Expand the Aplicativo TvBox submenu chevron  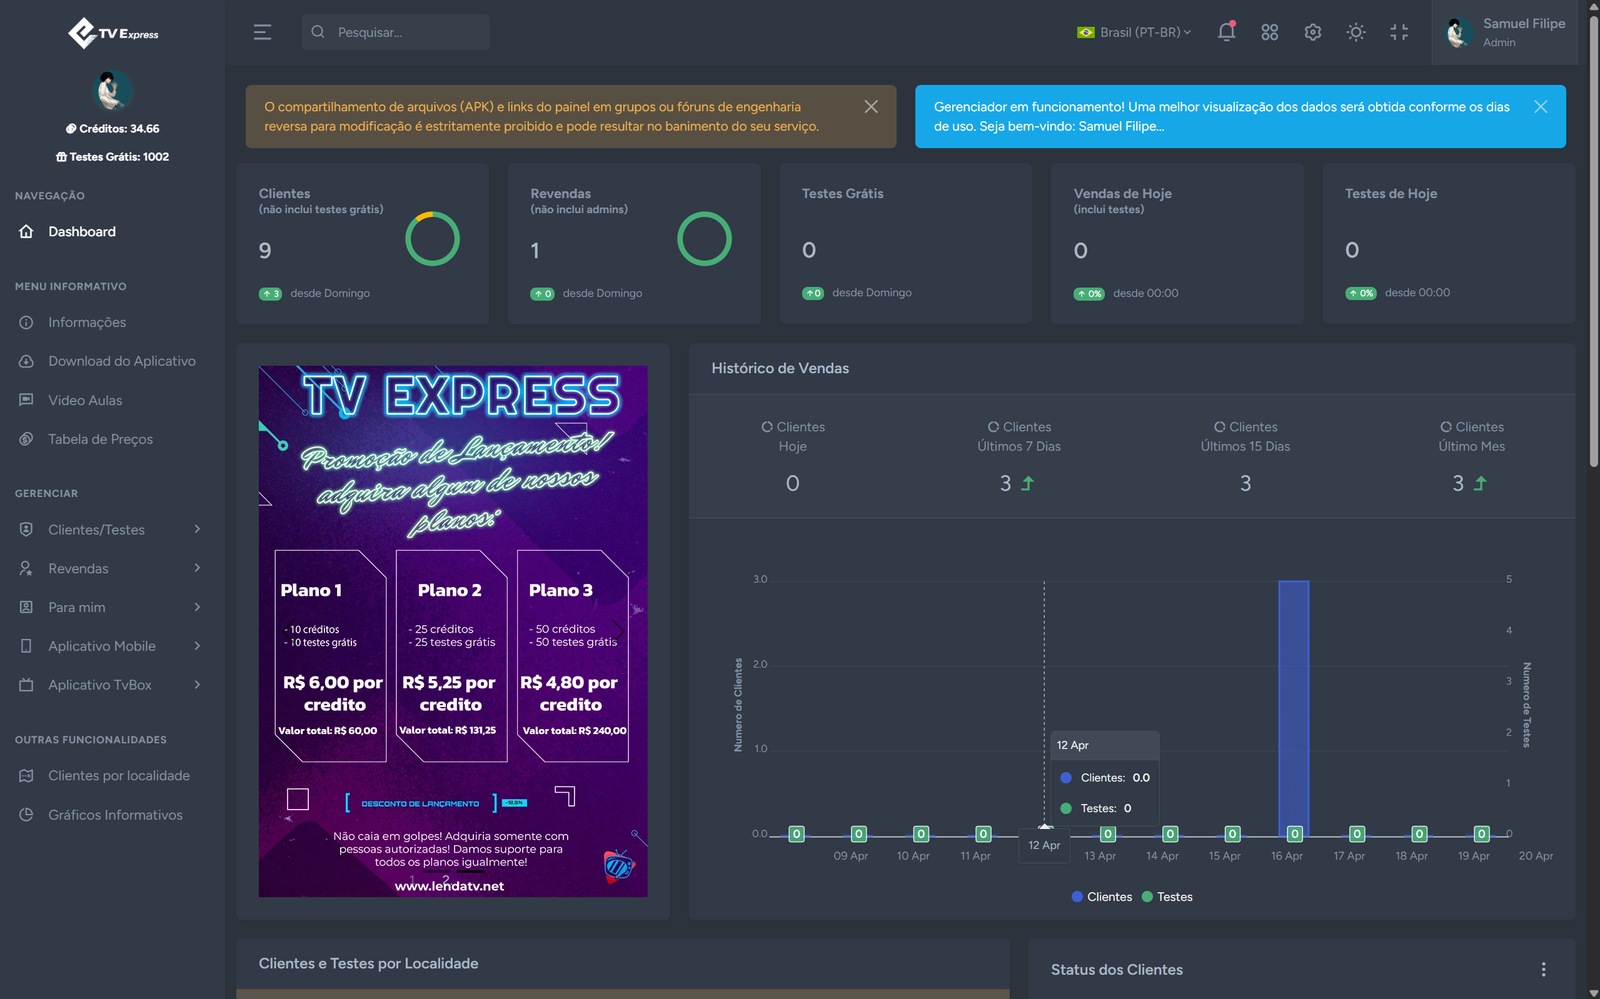[197, 685]
